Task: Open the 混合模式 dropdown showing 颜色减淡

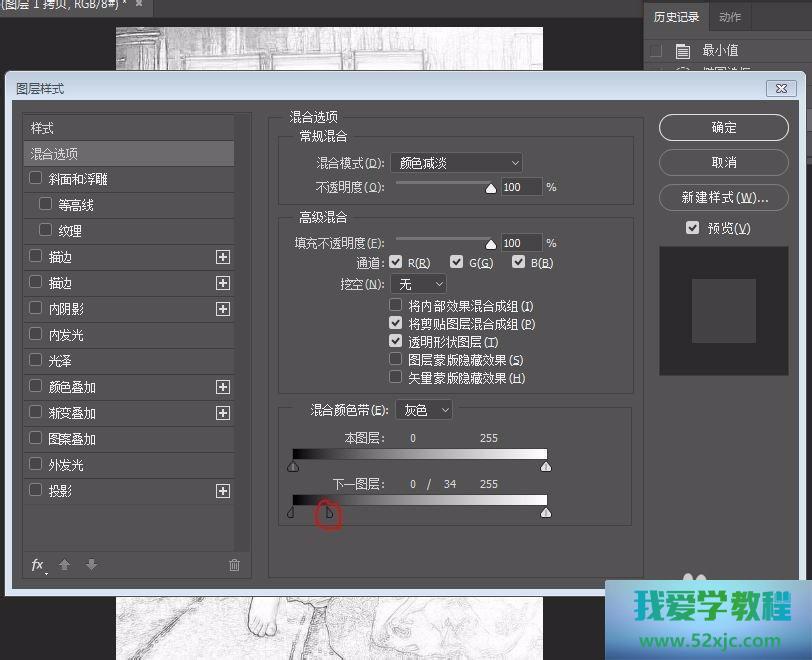Action: pyautogui.click(x=456, y=163)
